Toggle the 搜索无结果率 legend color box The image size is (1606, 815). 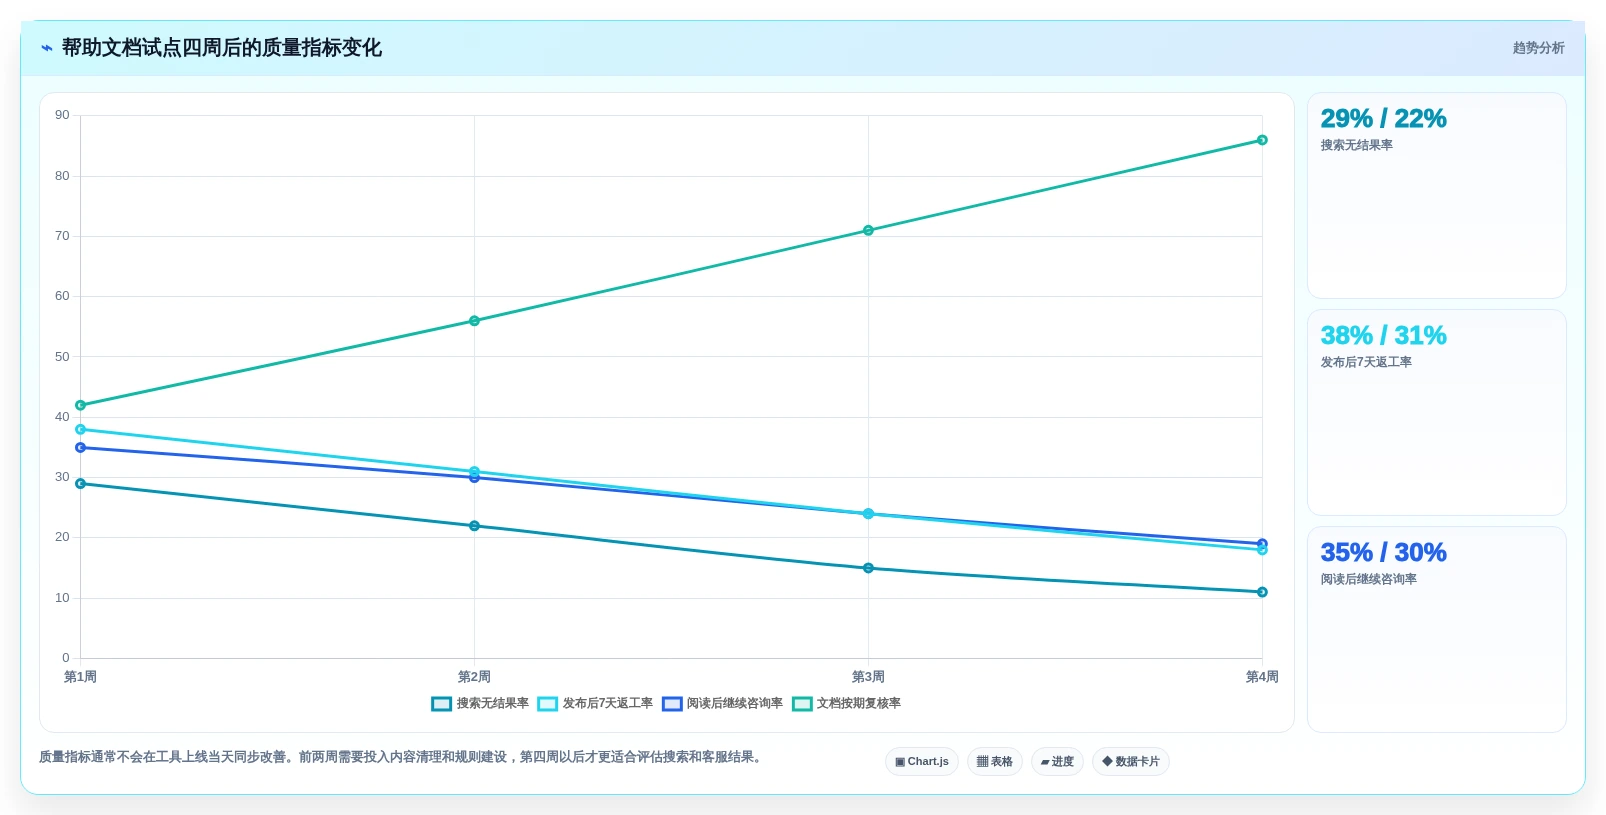[x=441, y=704]
